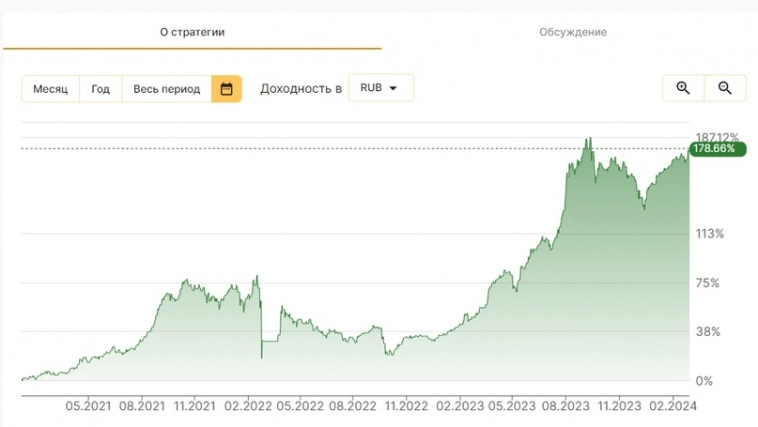Image resolution: width=758 pixels, height=427 pixels.
Task: Open the RUB currency dropdown
Action: (381, 88)
